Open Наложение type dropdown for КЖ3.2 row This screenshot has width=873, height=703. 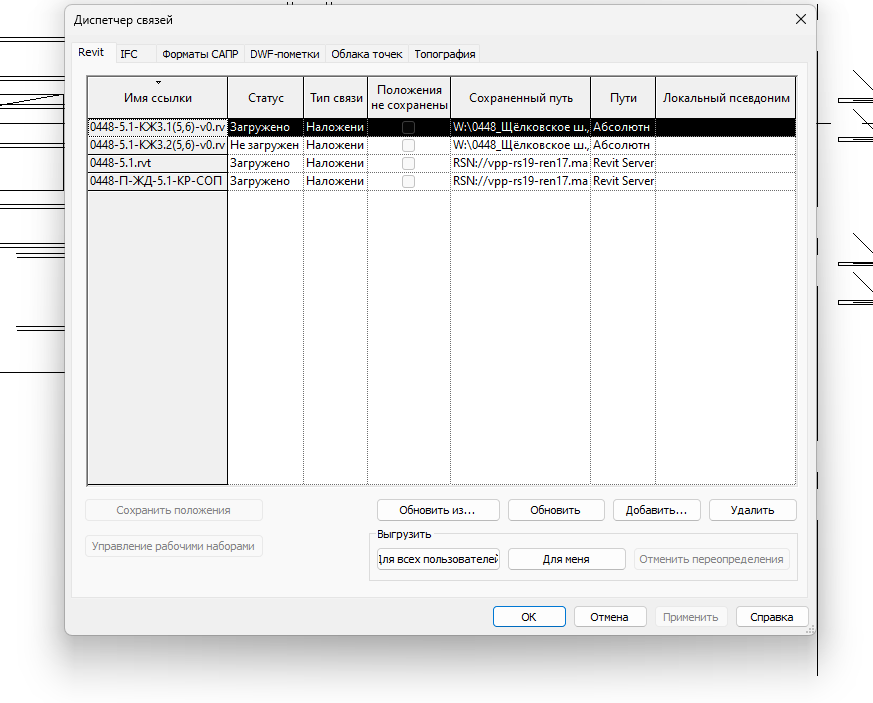click(x=336, y=145)
